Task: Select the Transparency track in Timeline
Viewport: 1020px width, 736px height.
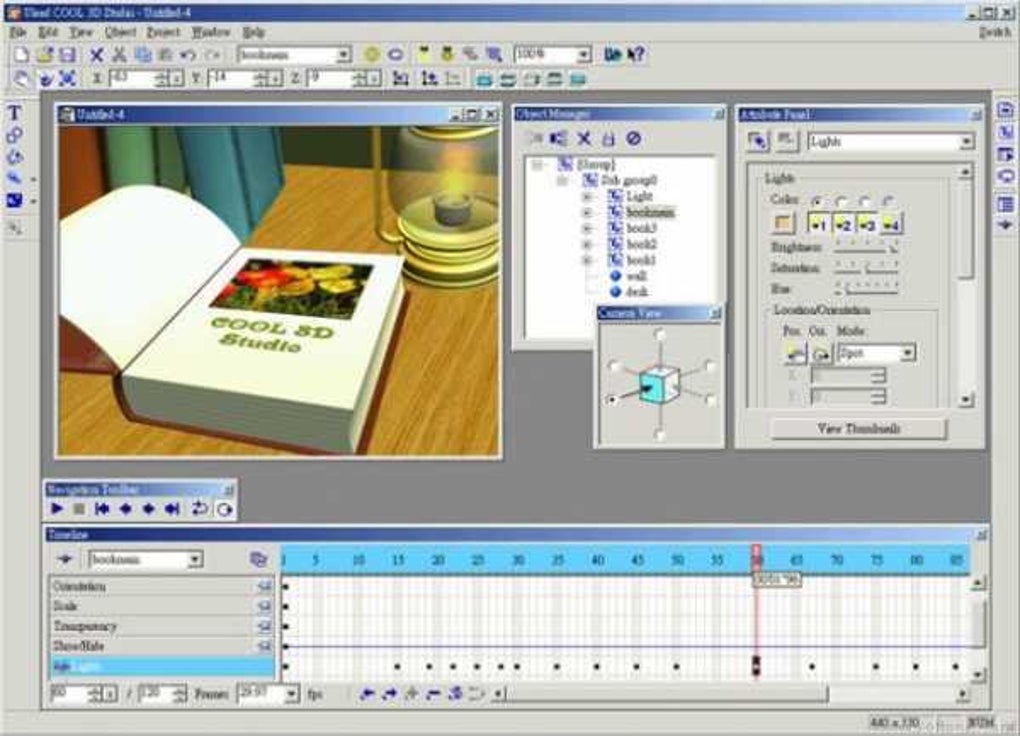Action: 162,627
